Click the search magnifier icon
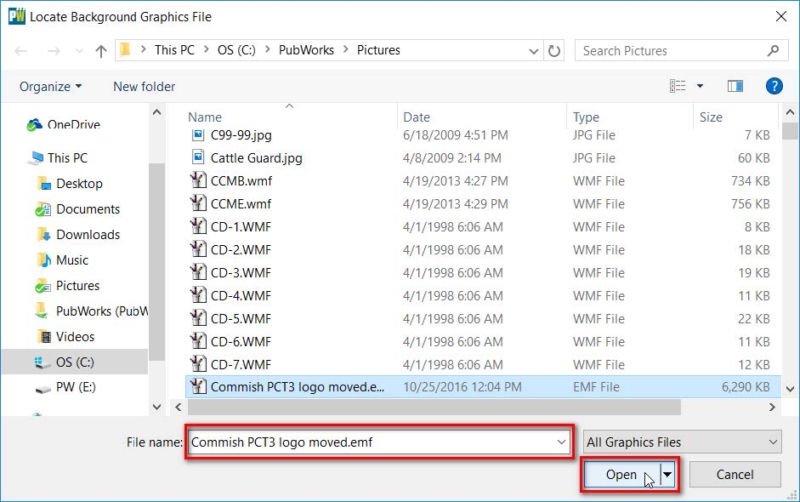Viewport: 800px width, 502px height. tap(772, 51)
